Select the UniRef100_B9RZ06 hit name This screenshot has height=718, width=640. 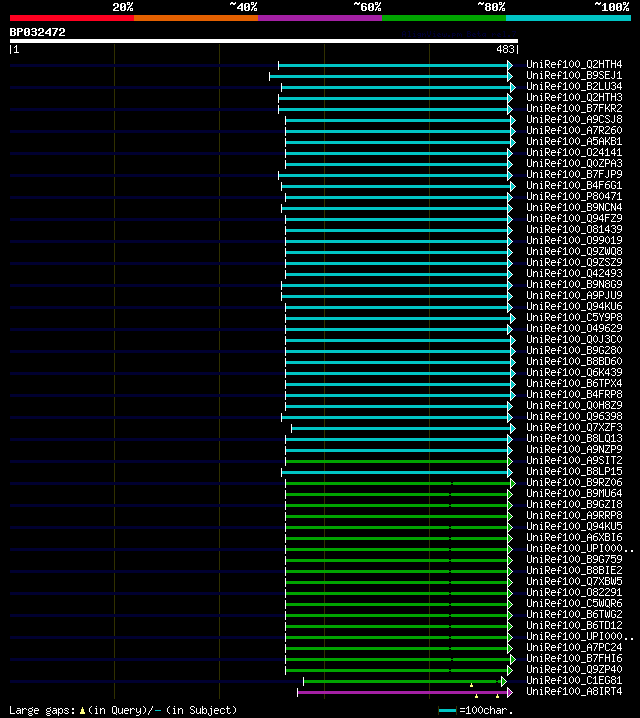[574, 482]
